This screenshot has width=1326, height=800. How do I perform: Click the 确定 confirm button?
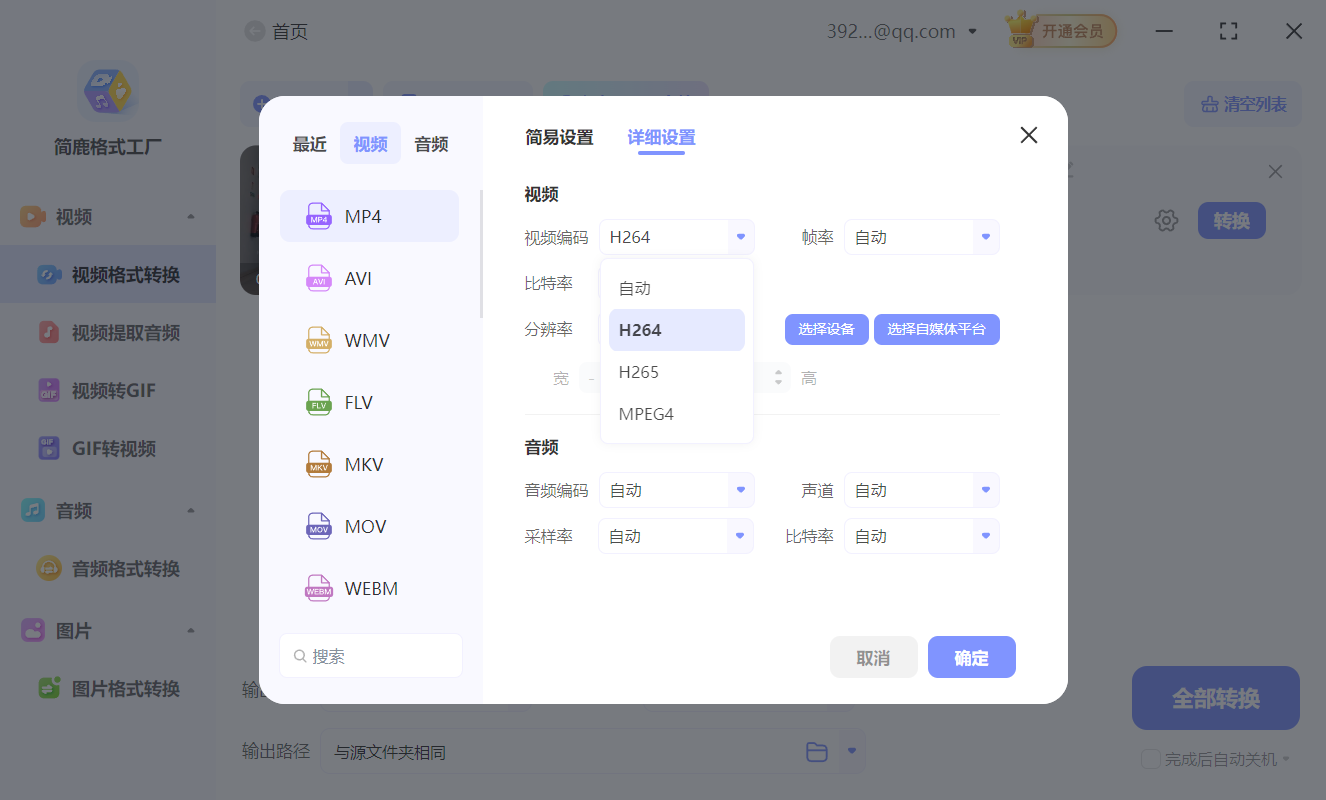[971, 657]
